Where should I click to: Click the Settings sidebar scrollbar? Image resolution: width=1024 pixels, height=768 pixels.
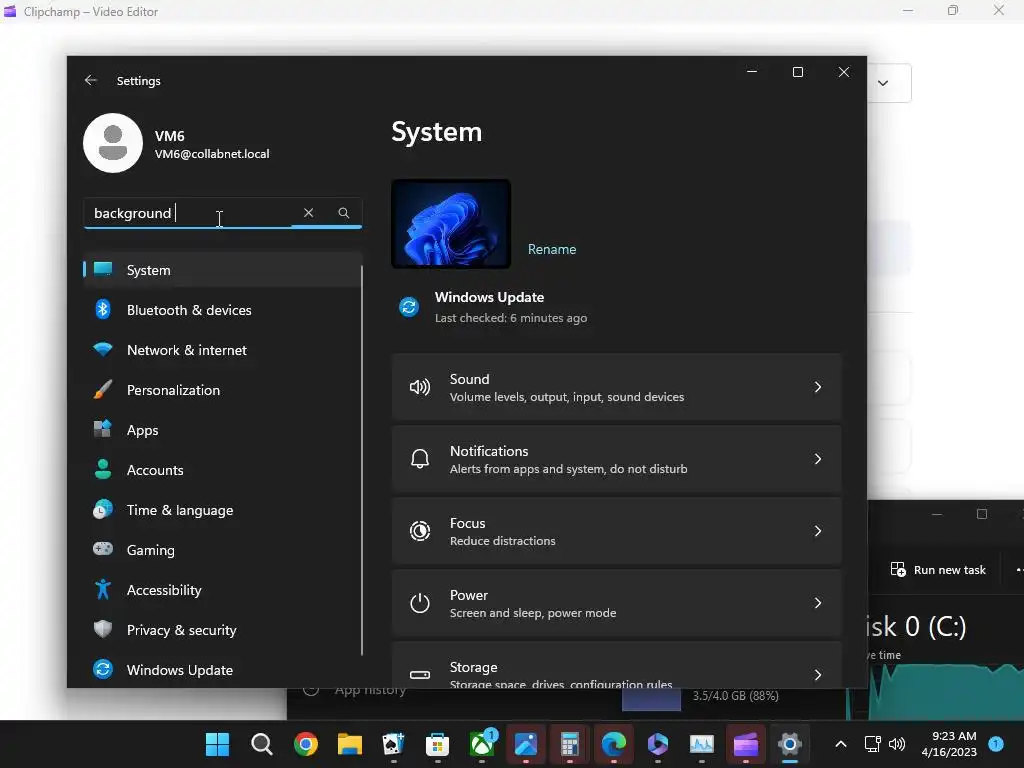pos(362,460)
